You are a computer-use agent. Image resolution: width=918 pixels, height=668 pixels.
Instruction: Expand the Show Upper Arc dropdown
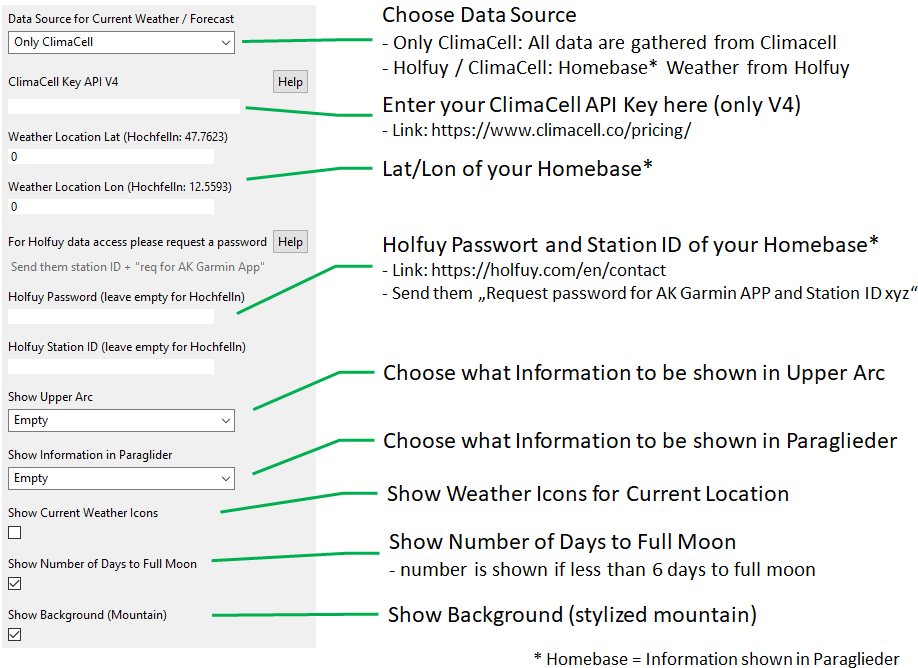121,420
